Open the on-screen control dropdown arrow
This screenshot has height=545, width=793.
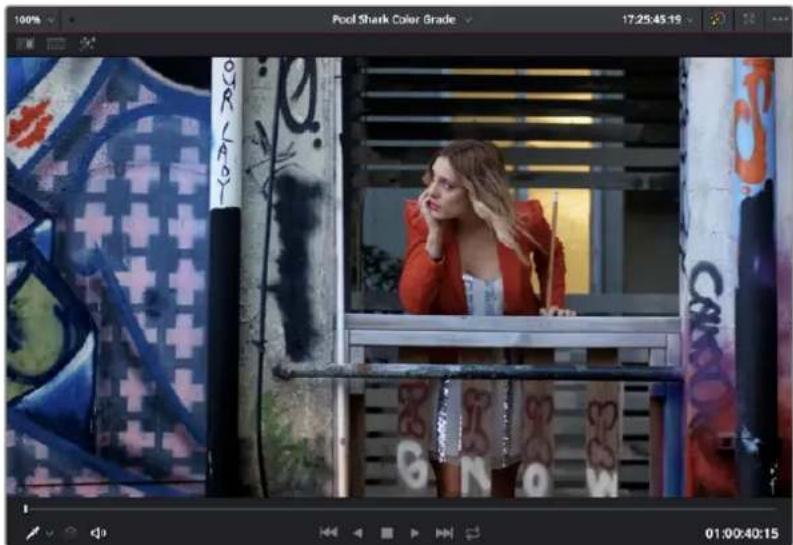[x=50, y=533]
